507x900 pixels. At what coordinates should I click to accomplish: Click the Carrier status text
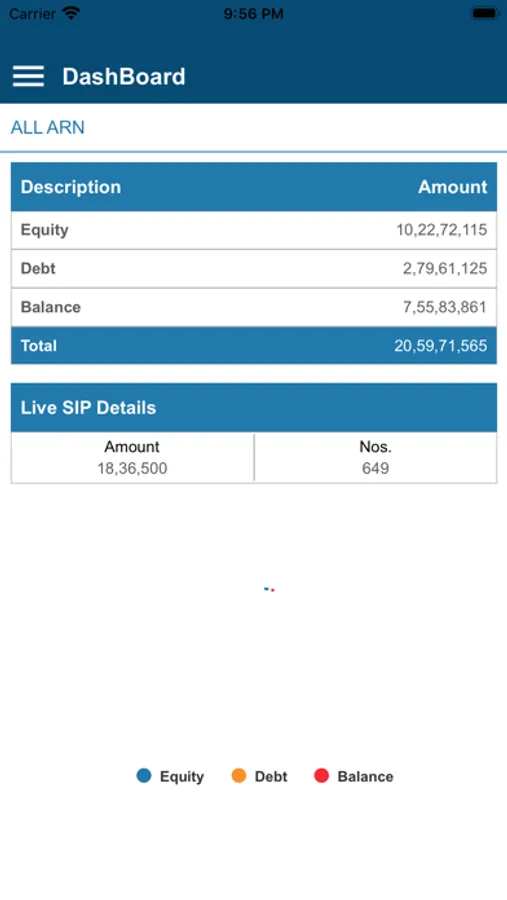[32, 13]
